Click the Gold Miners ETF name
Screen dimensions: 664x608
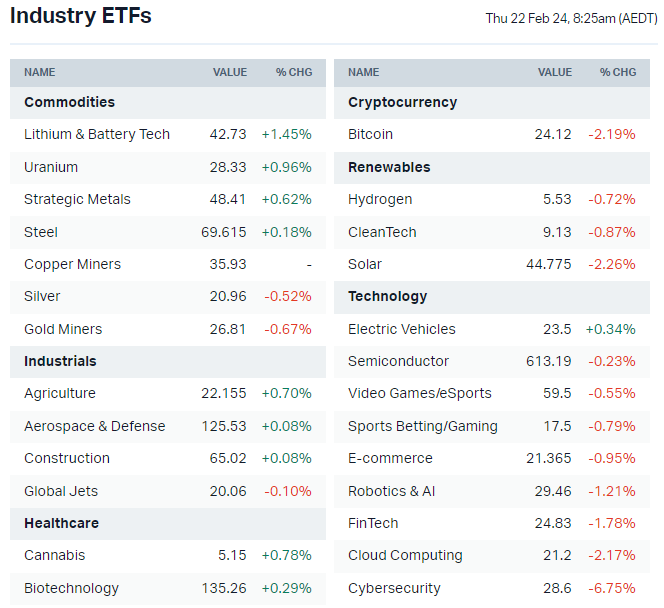[63, 329]
